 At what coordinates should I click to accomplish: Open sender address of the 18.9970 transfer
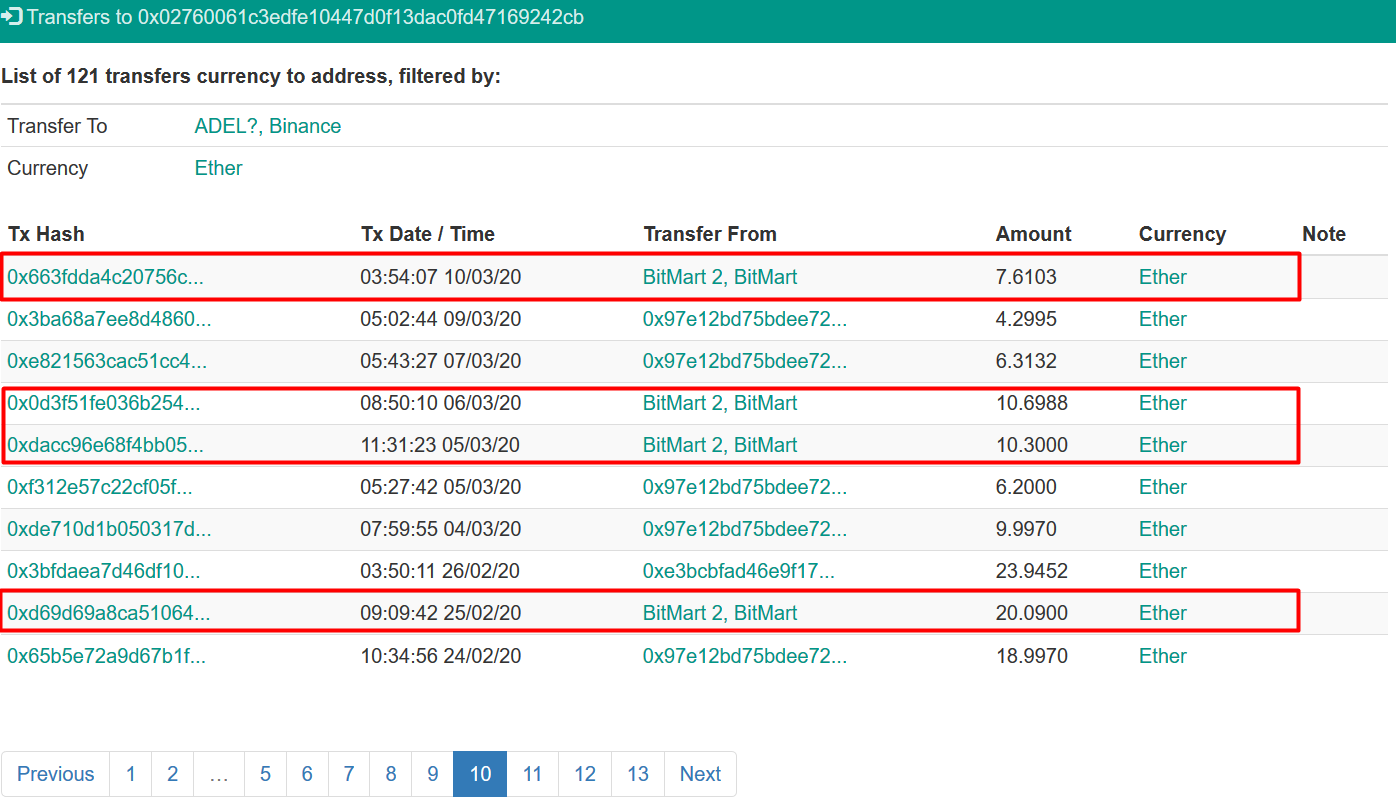pyautogui.click(x=745, y=656)
